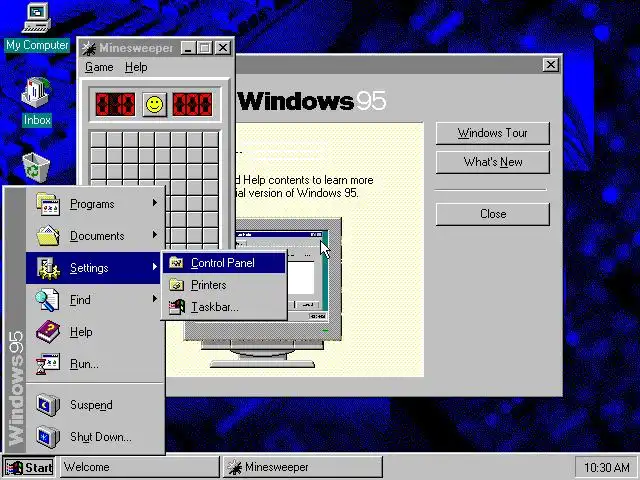The height and width of the screenshot is (480, 640).
Task: Choose Programs in the Start menu
Action: pos(95,204)
